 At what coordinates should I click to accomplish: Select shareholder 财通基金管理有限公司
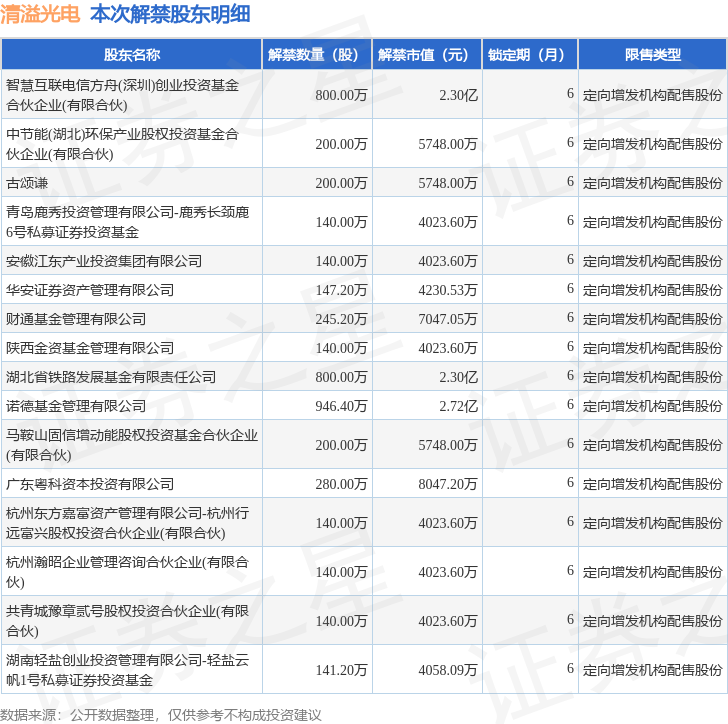(x=76, y=319)
